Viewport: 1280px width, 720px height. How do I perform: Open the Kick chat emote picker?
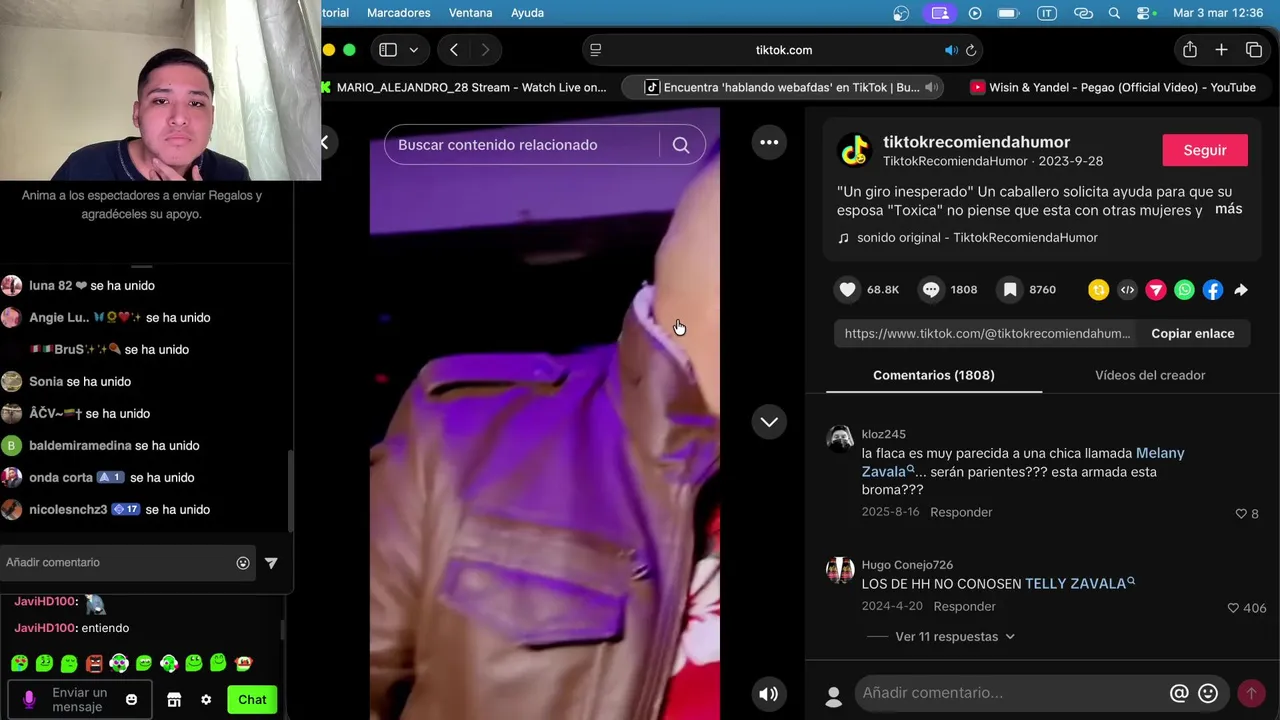tap(131, 700)
